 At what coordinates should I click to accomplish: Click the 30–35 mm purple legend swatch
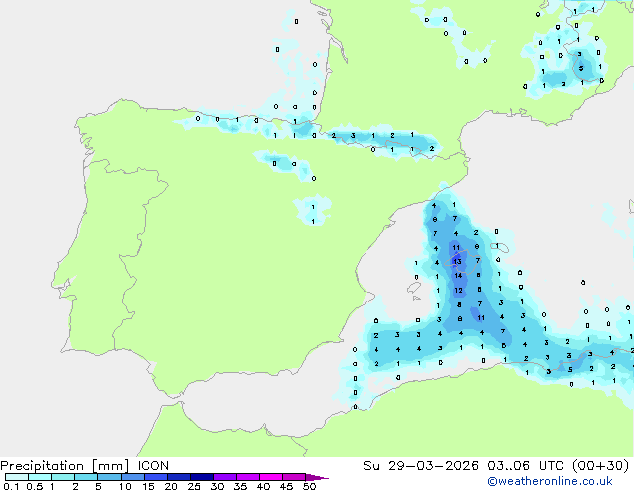(225, 477)
